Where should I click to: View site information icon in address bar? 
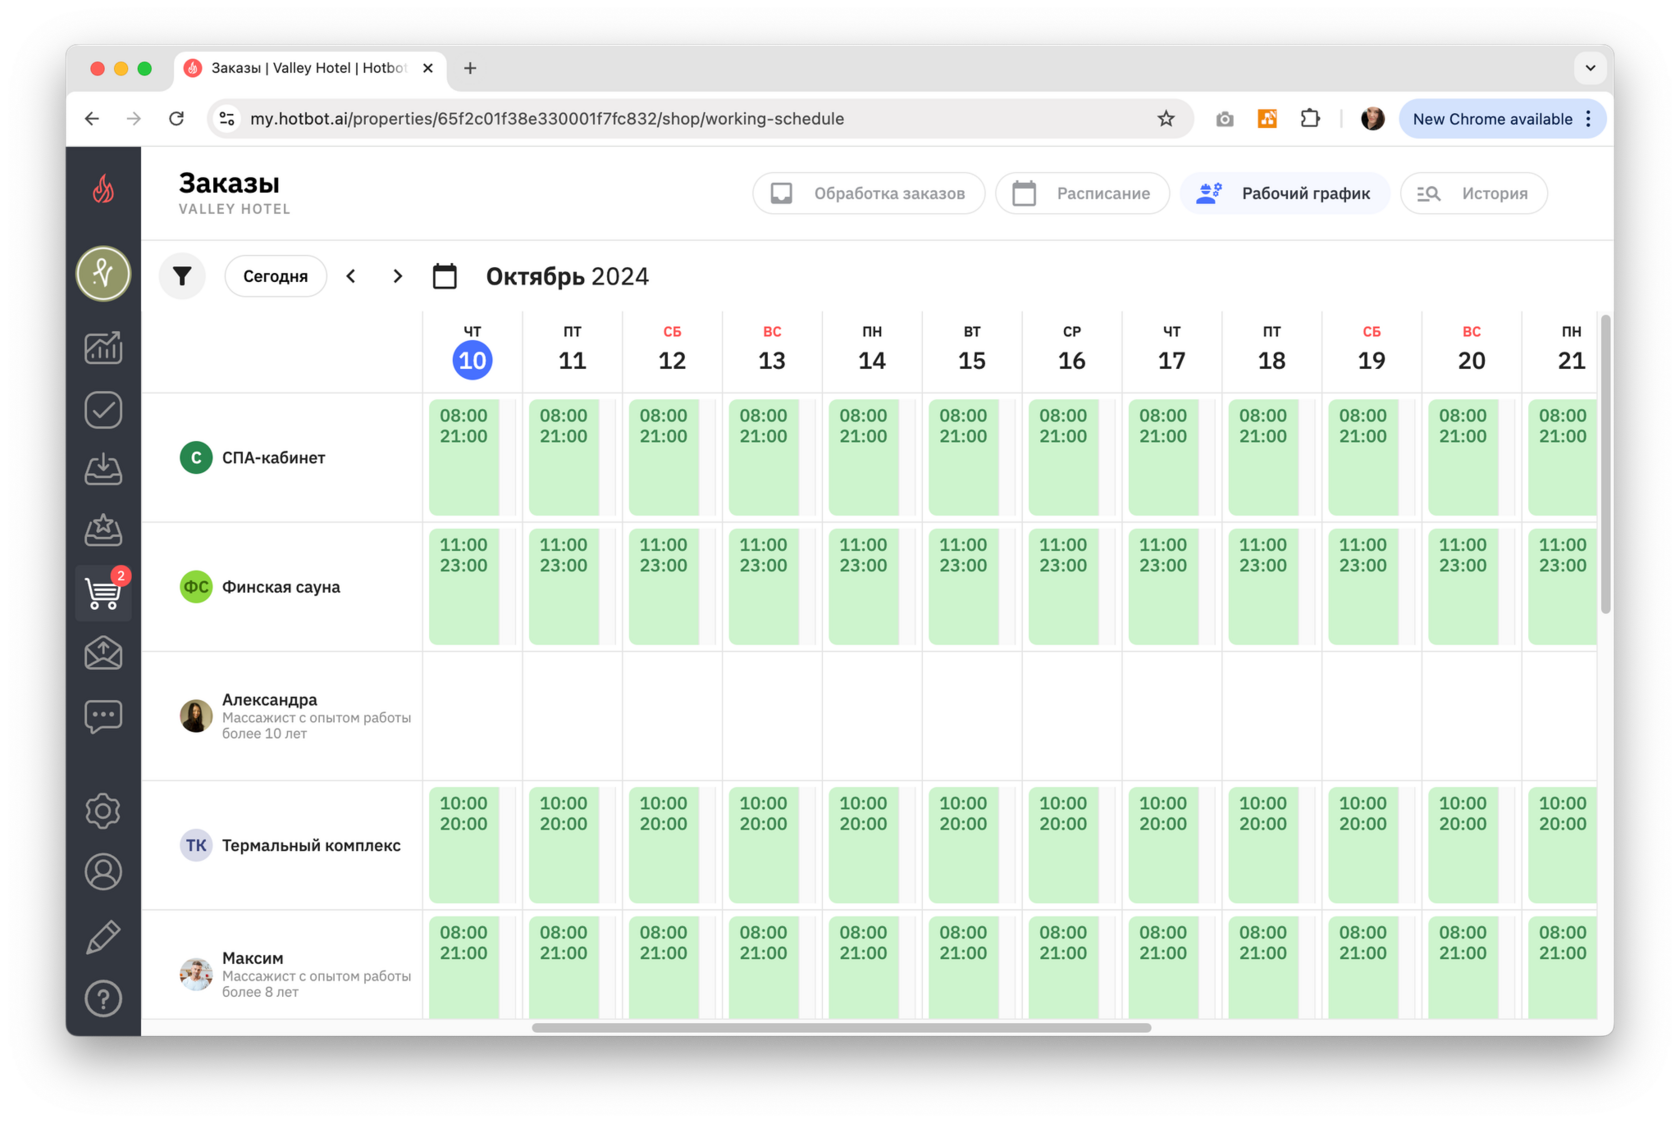click(227, 119)
